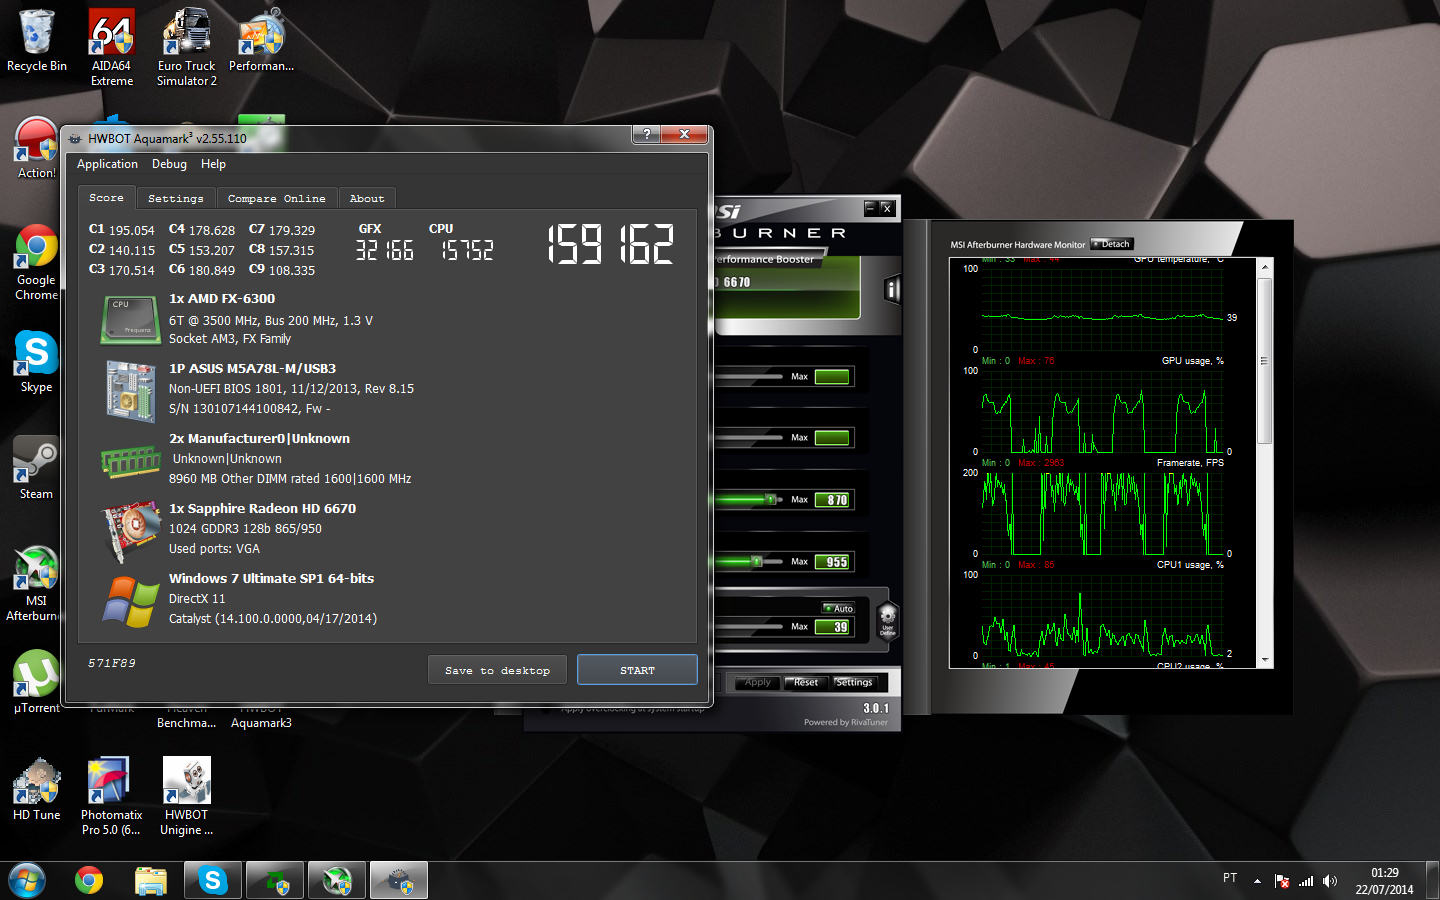Click the fan speed slider track near 39
The image size is (1440, 900).
pyautogui.click(x=749, y=628)
